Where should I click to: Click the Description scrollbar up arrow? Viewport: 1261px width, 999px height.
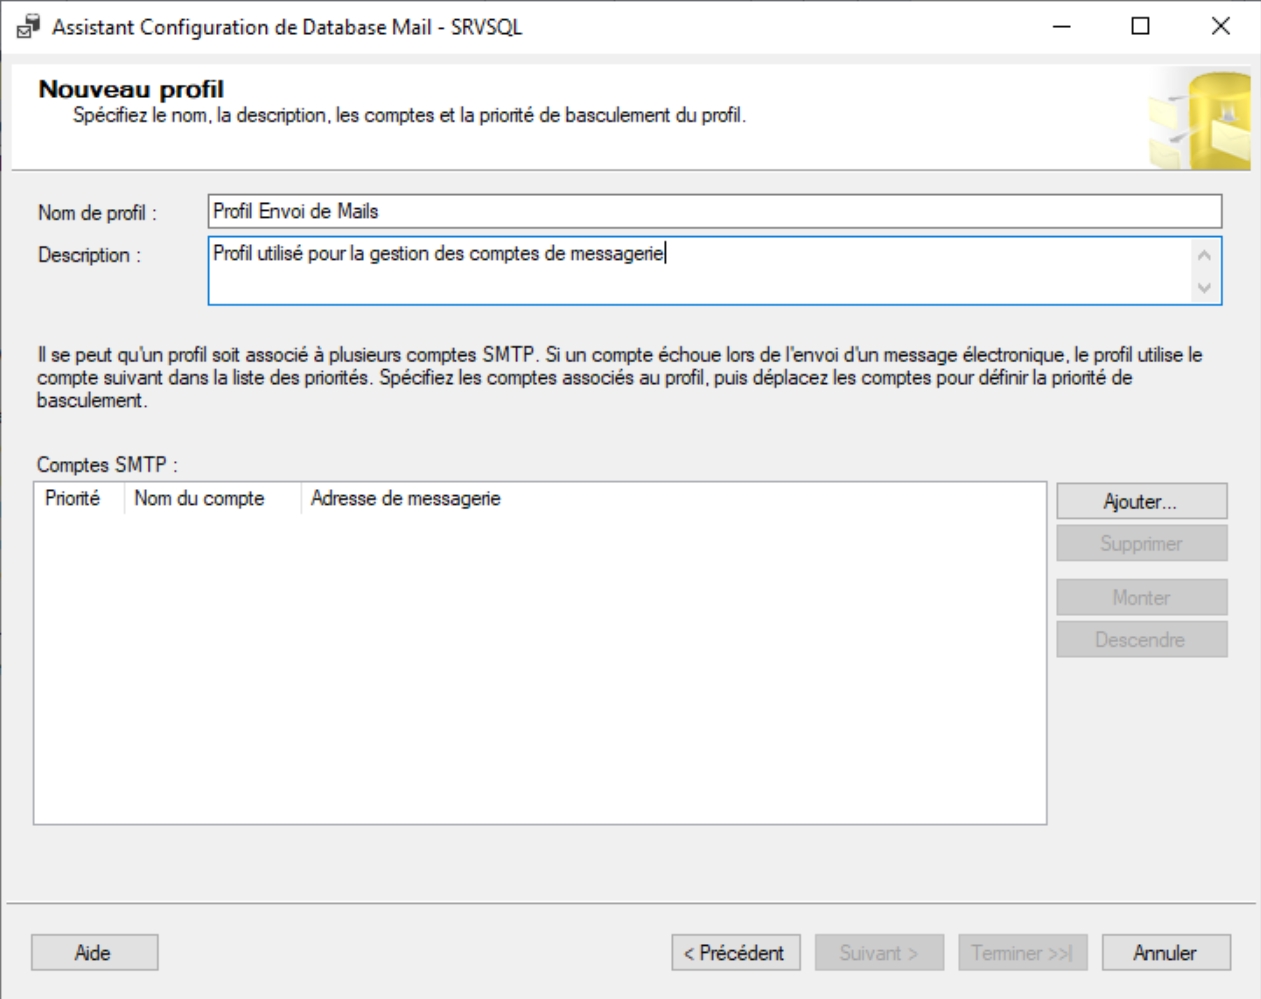(x=1204, y=256)
